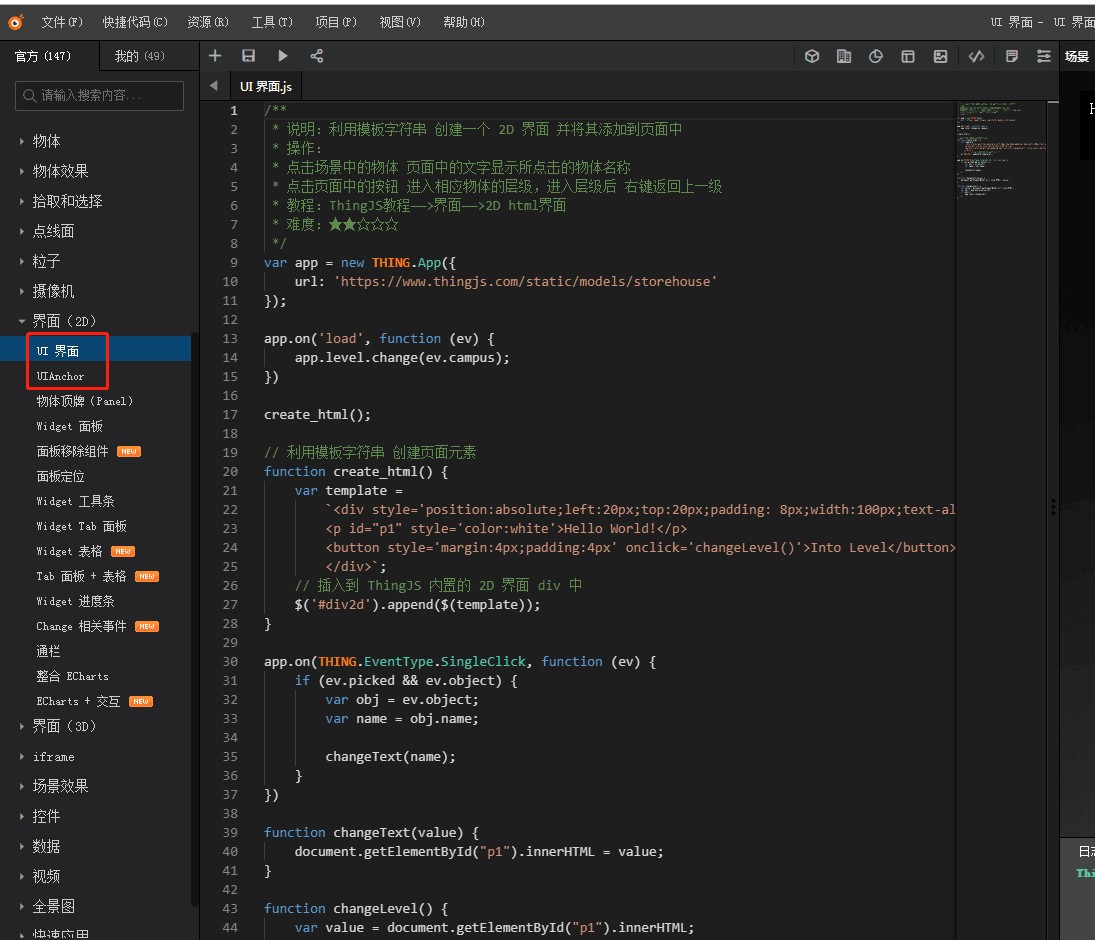The width and height of the screenshot is (1095, 940).
Task: Open Change 相关事件 example
Action: tap(81, 626)
